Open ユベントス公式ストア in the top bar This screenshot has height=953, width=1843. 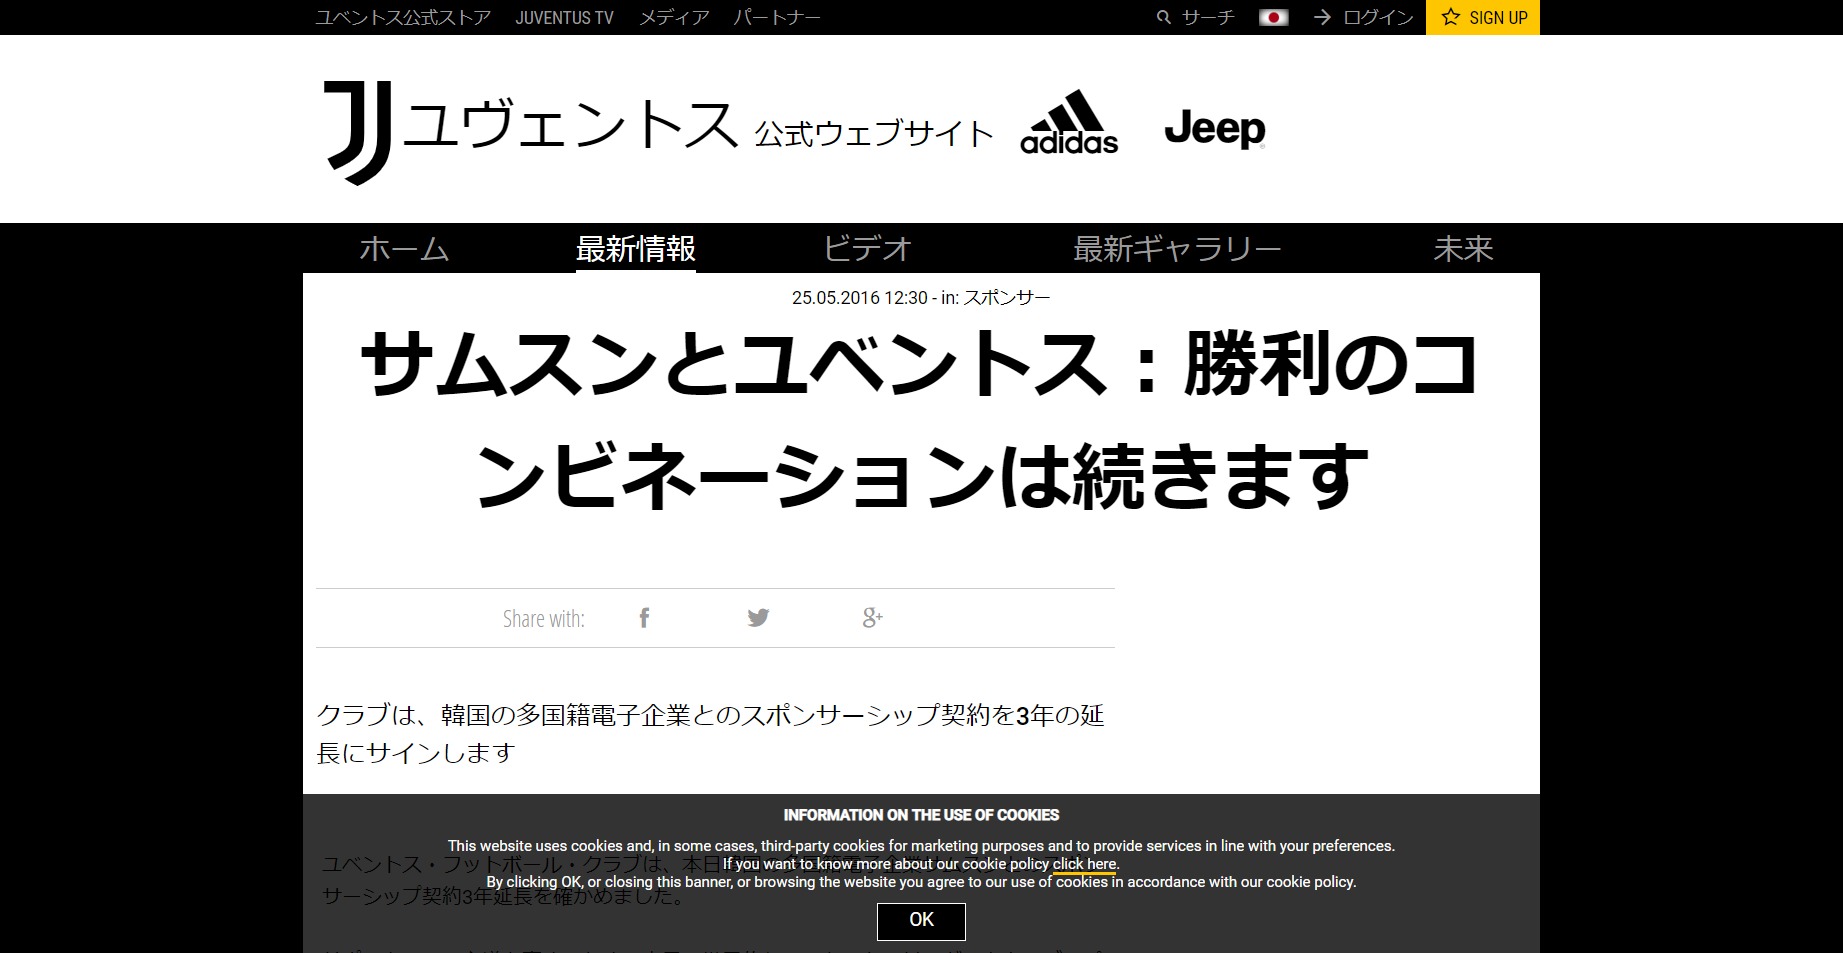point(403,17)
